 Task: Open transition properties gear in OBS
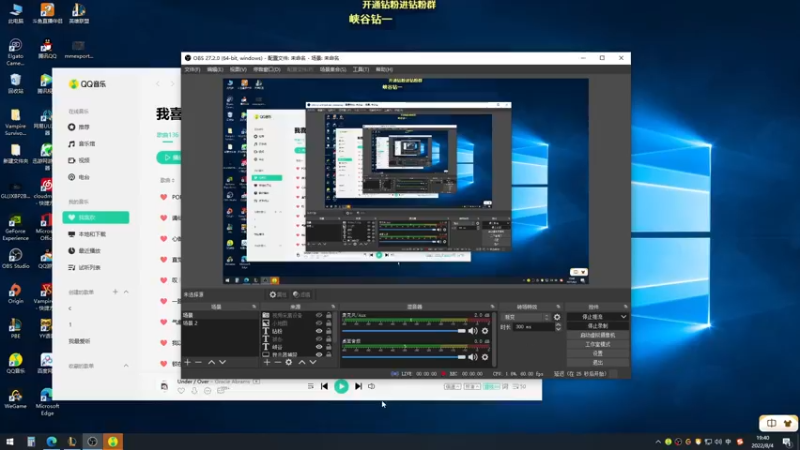point(557,317)
